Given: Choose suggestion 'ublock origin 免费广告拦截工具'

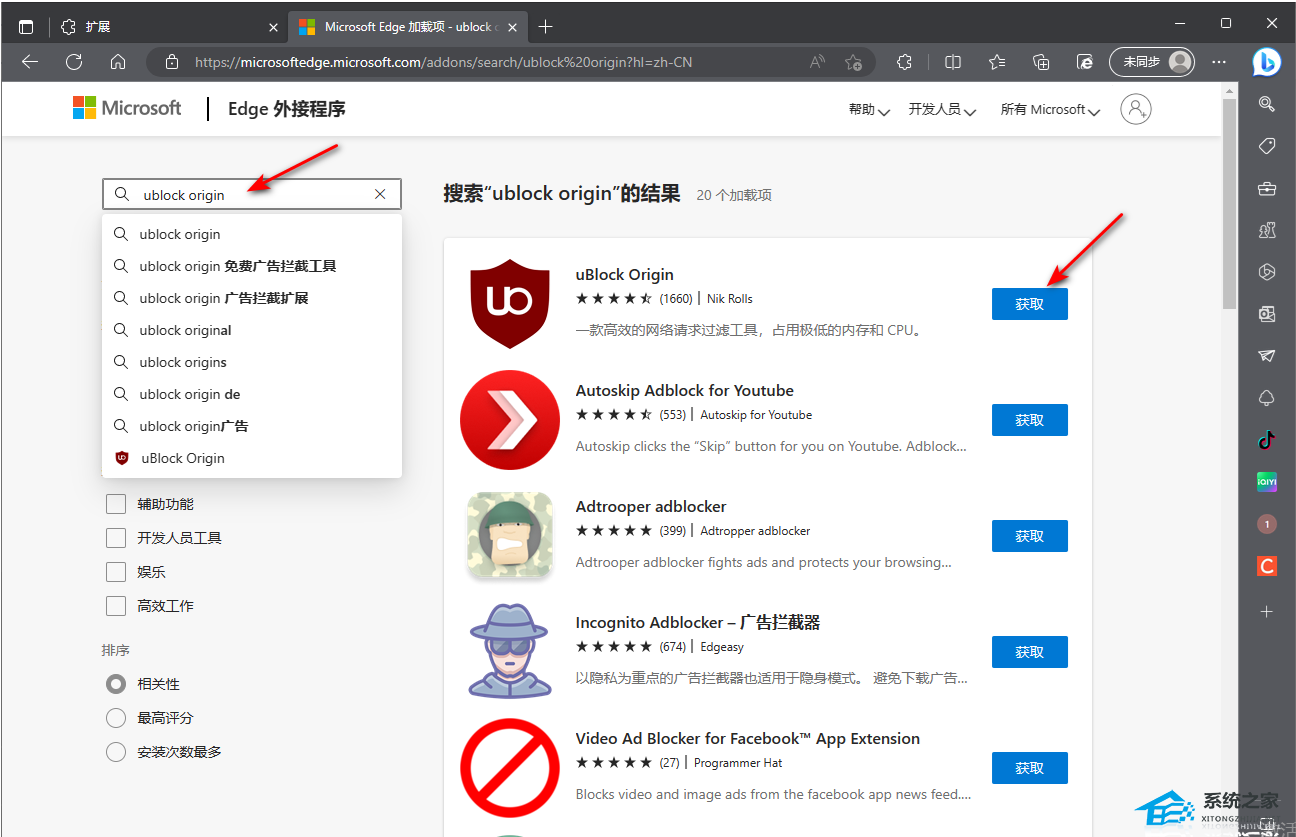Looking at the screenshot, I should click(252, 266).
